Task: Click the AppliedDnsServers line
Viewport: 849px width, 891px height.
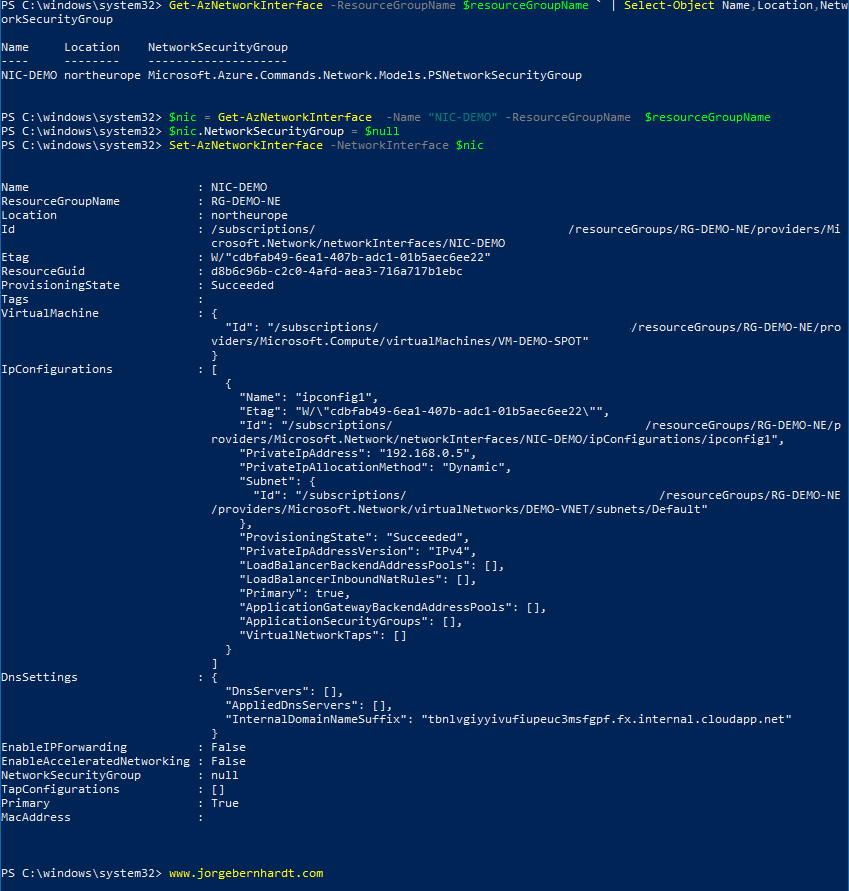Action: click(309, 705)
